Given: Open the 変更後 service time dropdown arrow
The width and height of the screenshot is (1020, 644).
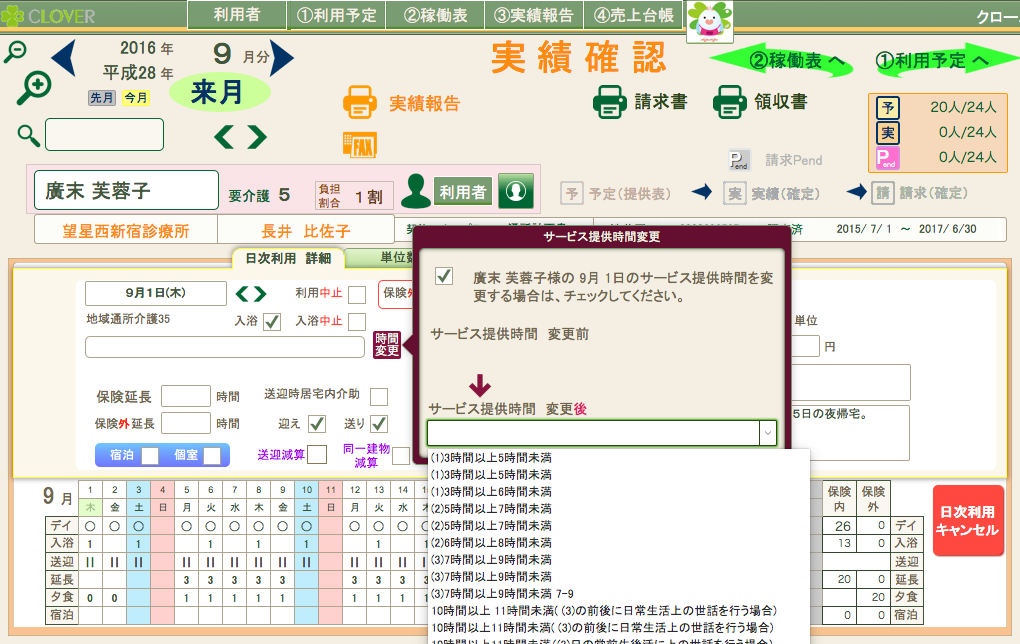Looking at the screenshot, I should tap(768, 433).
